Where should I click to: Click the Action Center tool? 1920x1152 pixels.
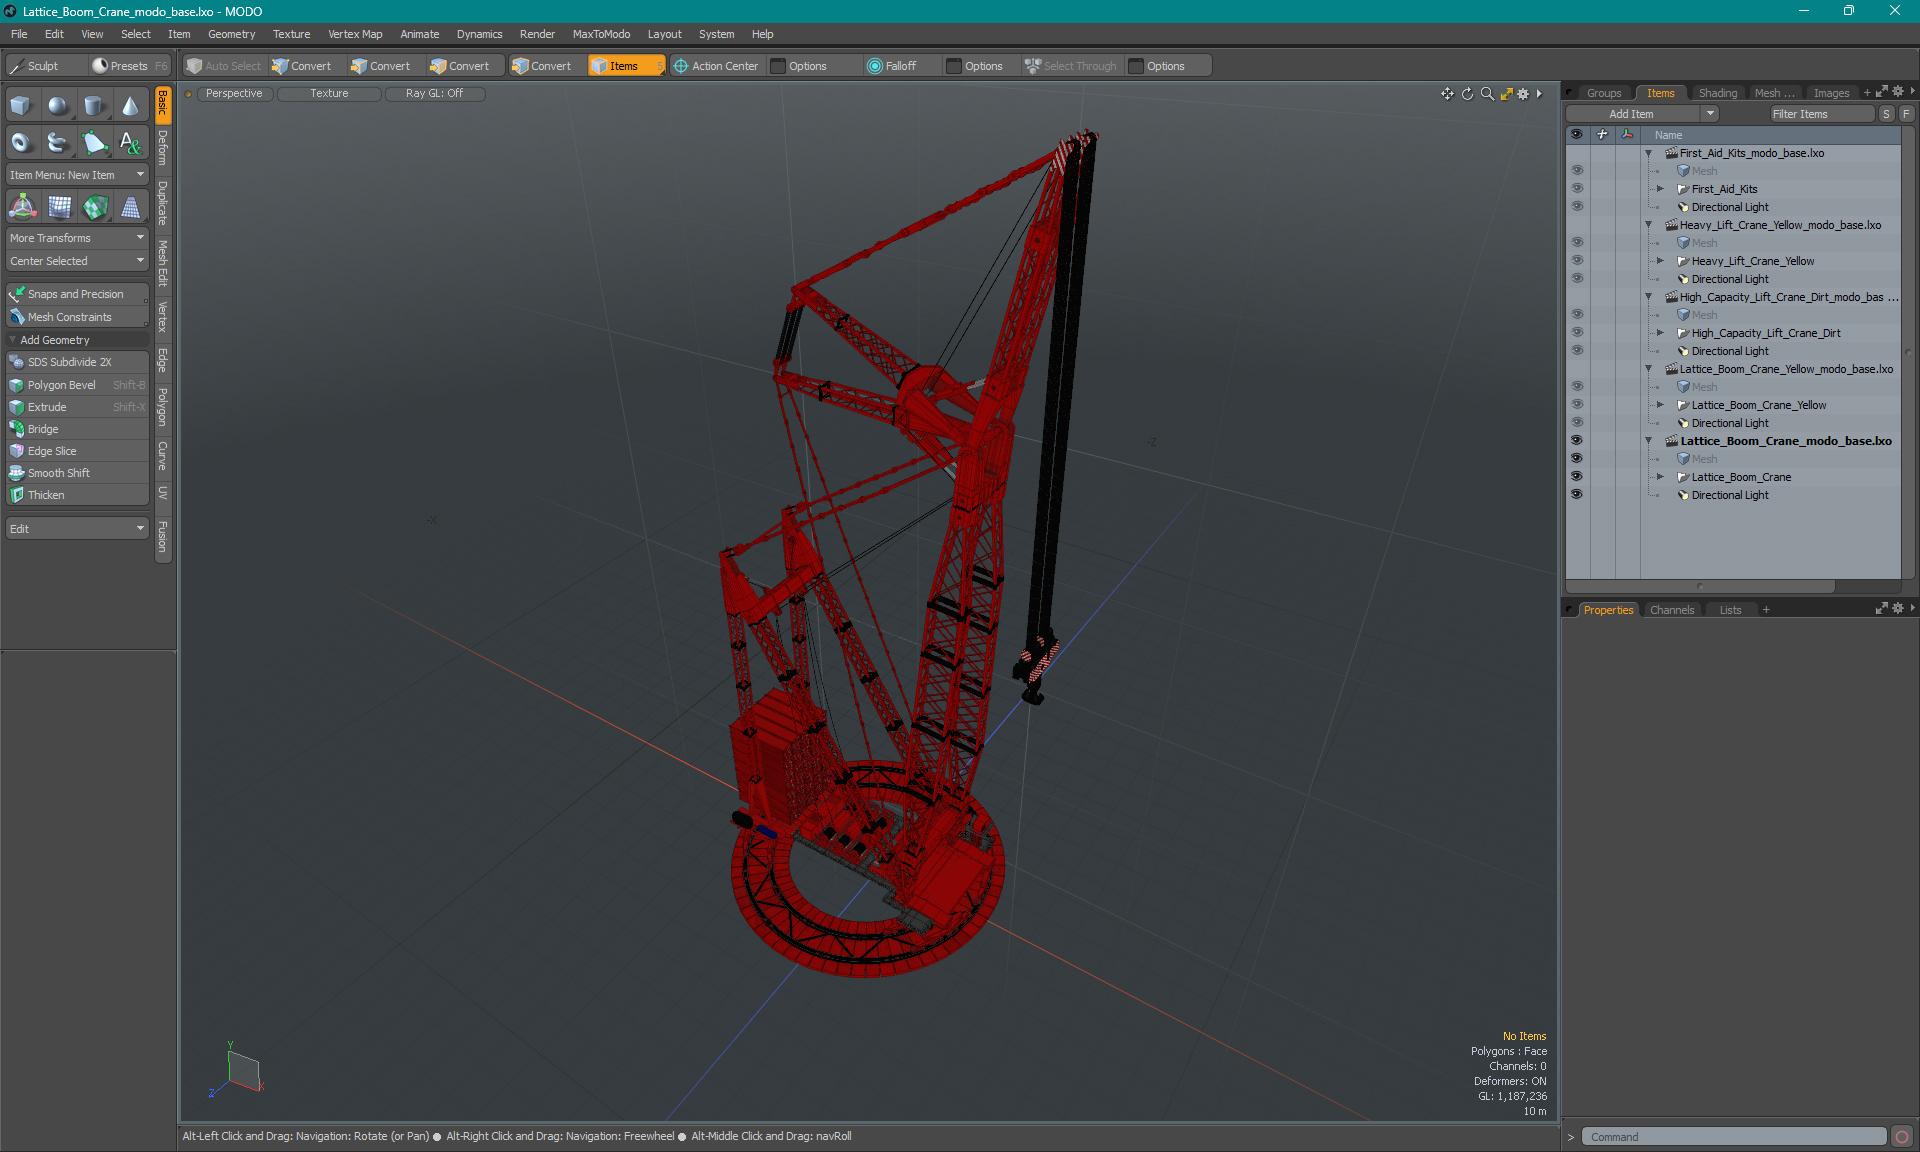click(x=716, y=66)
